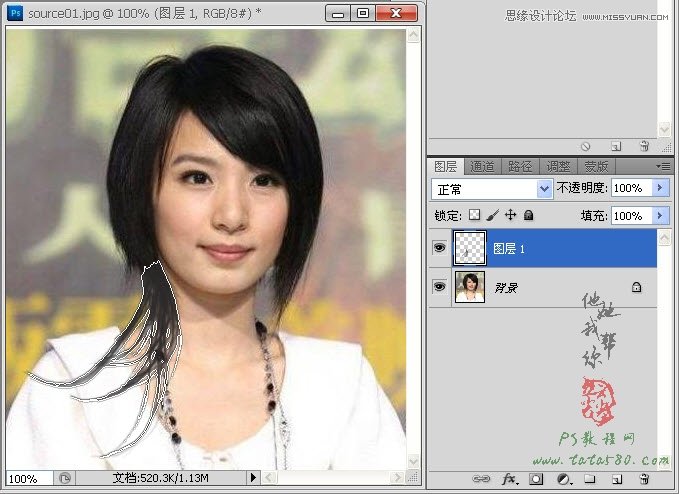679x494 pixels.
Task: Hide 背景 layer visibility
Action: tap(440, 287)
